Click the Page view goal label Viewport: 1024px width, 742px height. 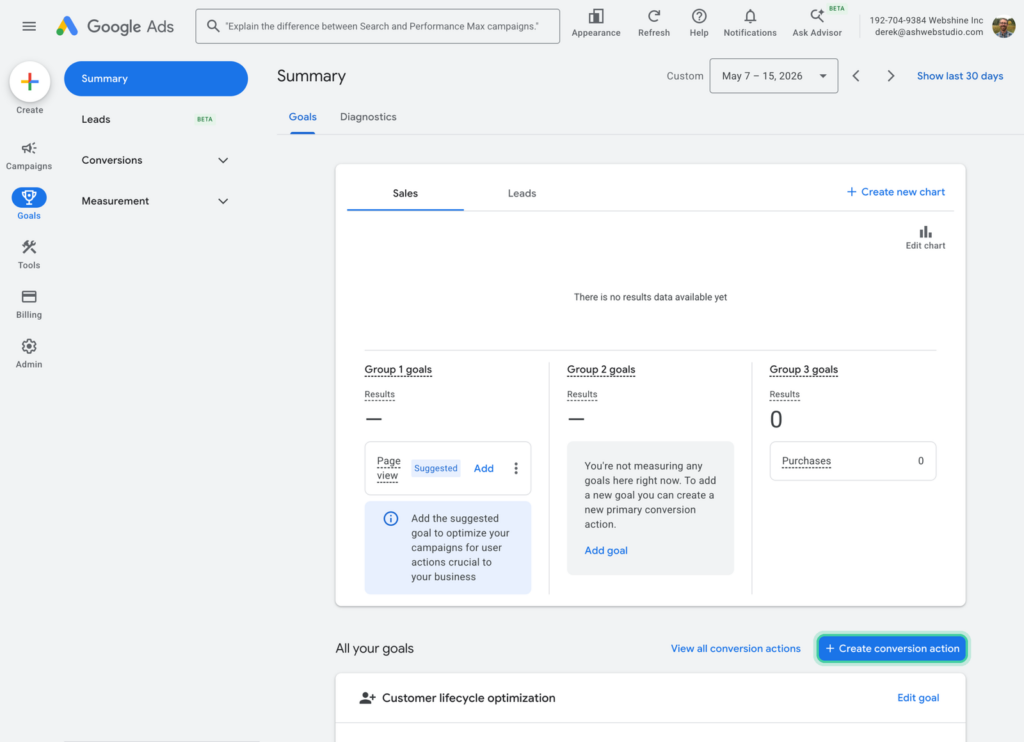[x=389, y=468]
